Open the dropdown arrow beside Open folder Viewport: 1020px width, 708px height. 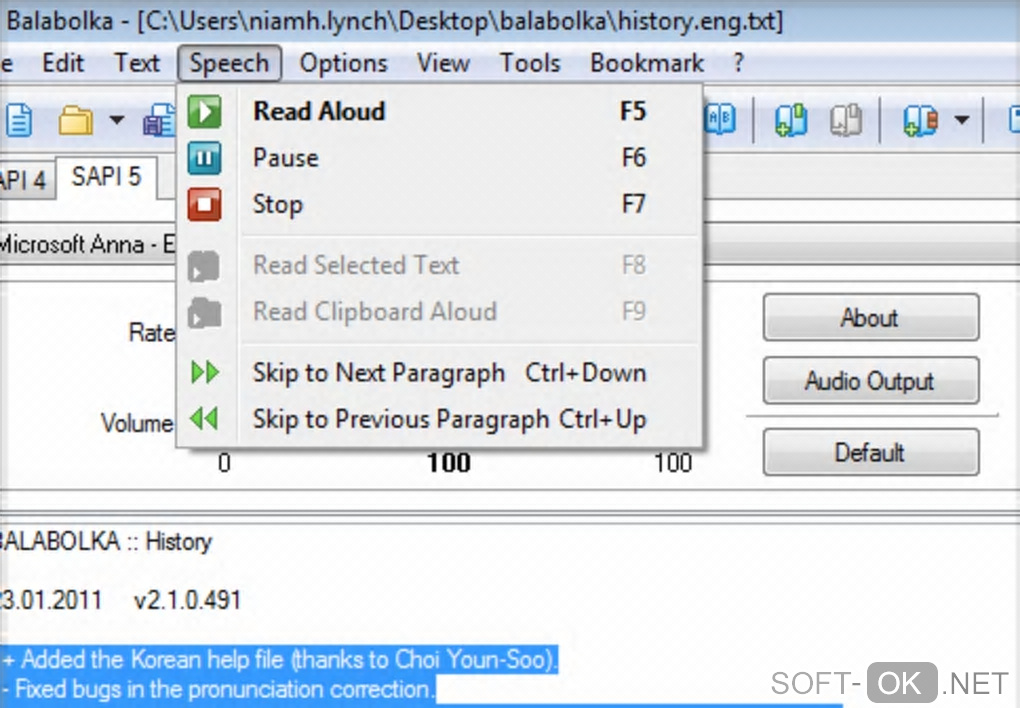(116, 120)
